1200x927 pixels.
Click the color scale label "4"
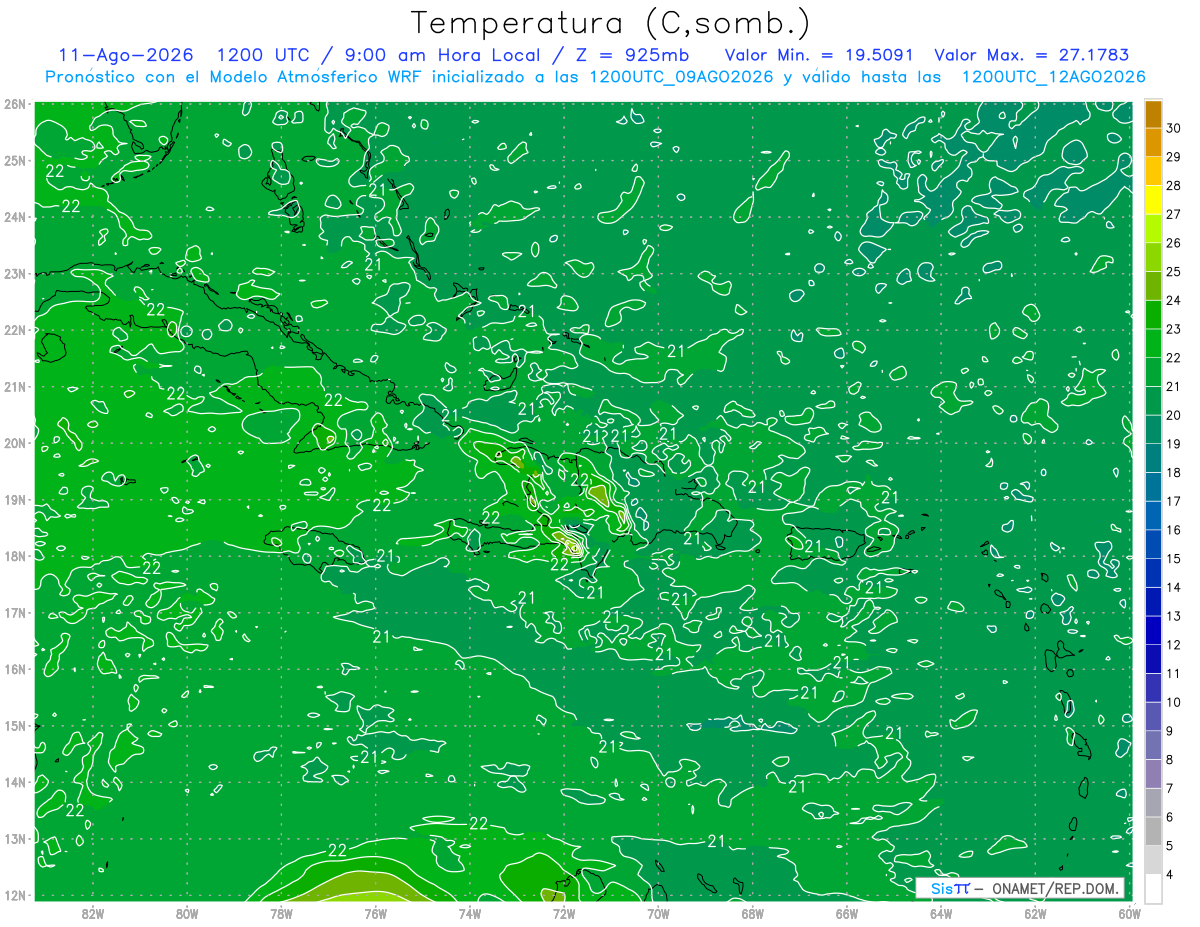click(x=1169, y=874)
